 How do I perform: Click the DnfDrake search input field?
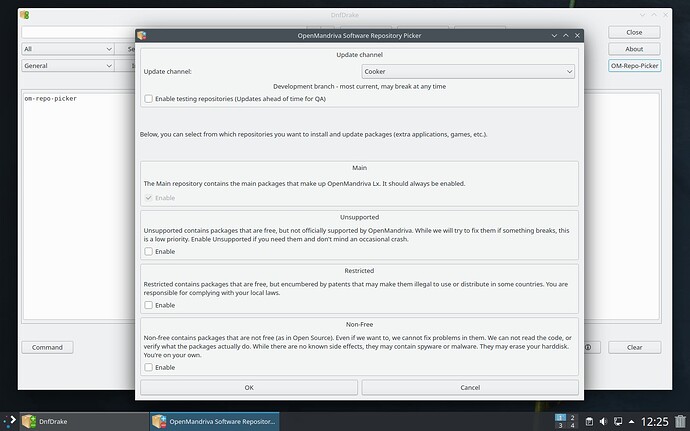pyautogui.click(x=78, y=32)
